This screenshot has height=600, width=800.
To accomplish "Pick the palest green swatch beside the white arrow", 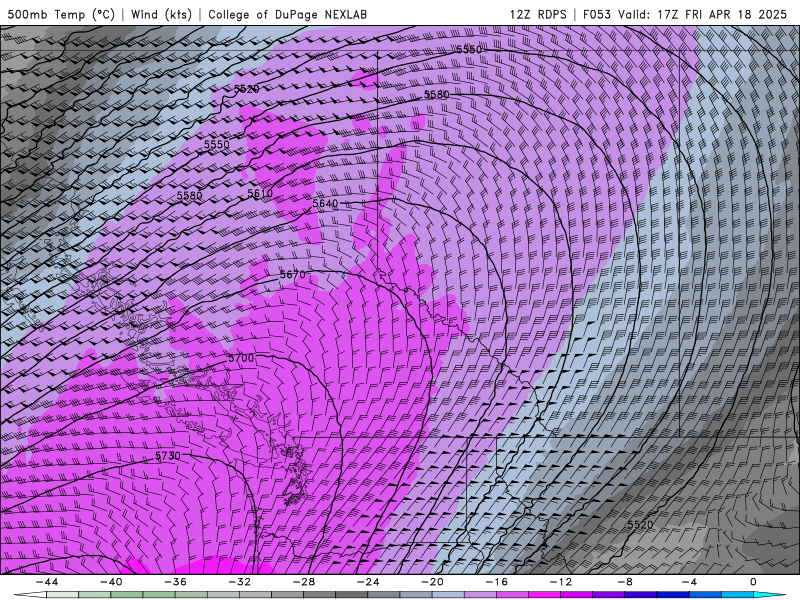I will [62, 595].
